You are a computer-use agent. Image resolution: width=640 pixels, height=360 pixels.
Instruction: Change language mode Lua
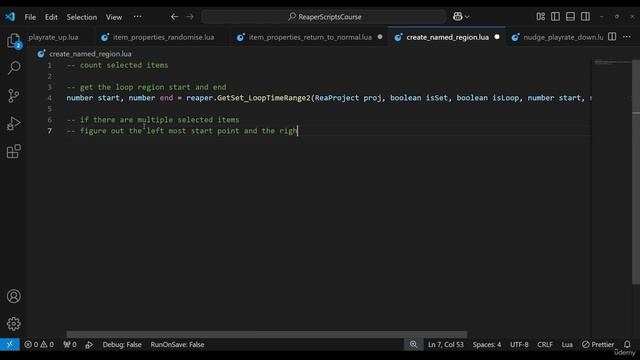pos(567,344)
